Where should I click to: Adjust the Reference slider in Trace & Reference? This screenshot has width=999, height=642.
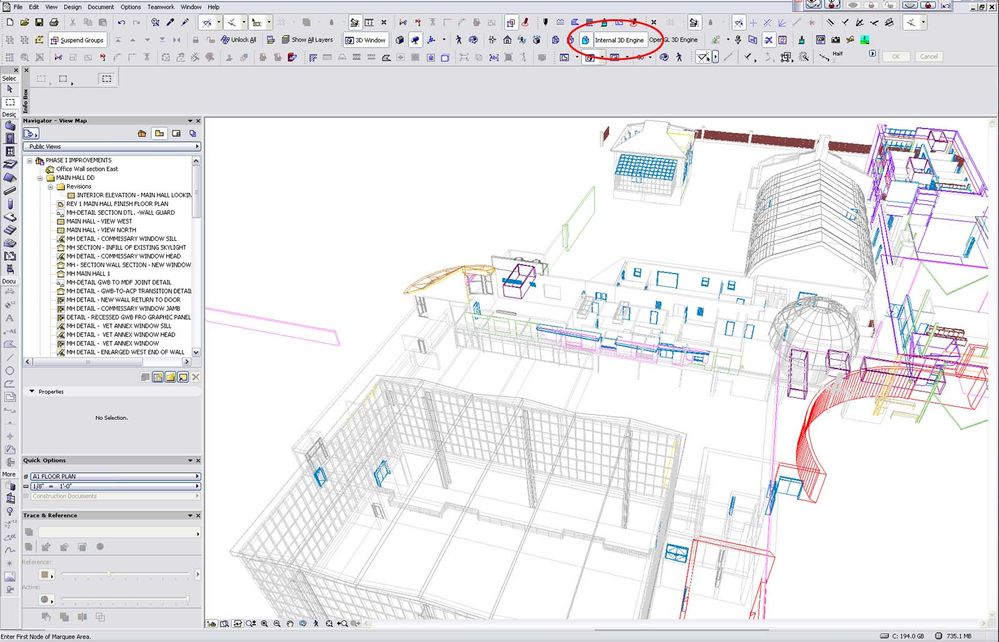point(110,574)
